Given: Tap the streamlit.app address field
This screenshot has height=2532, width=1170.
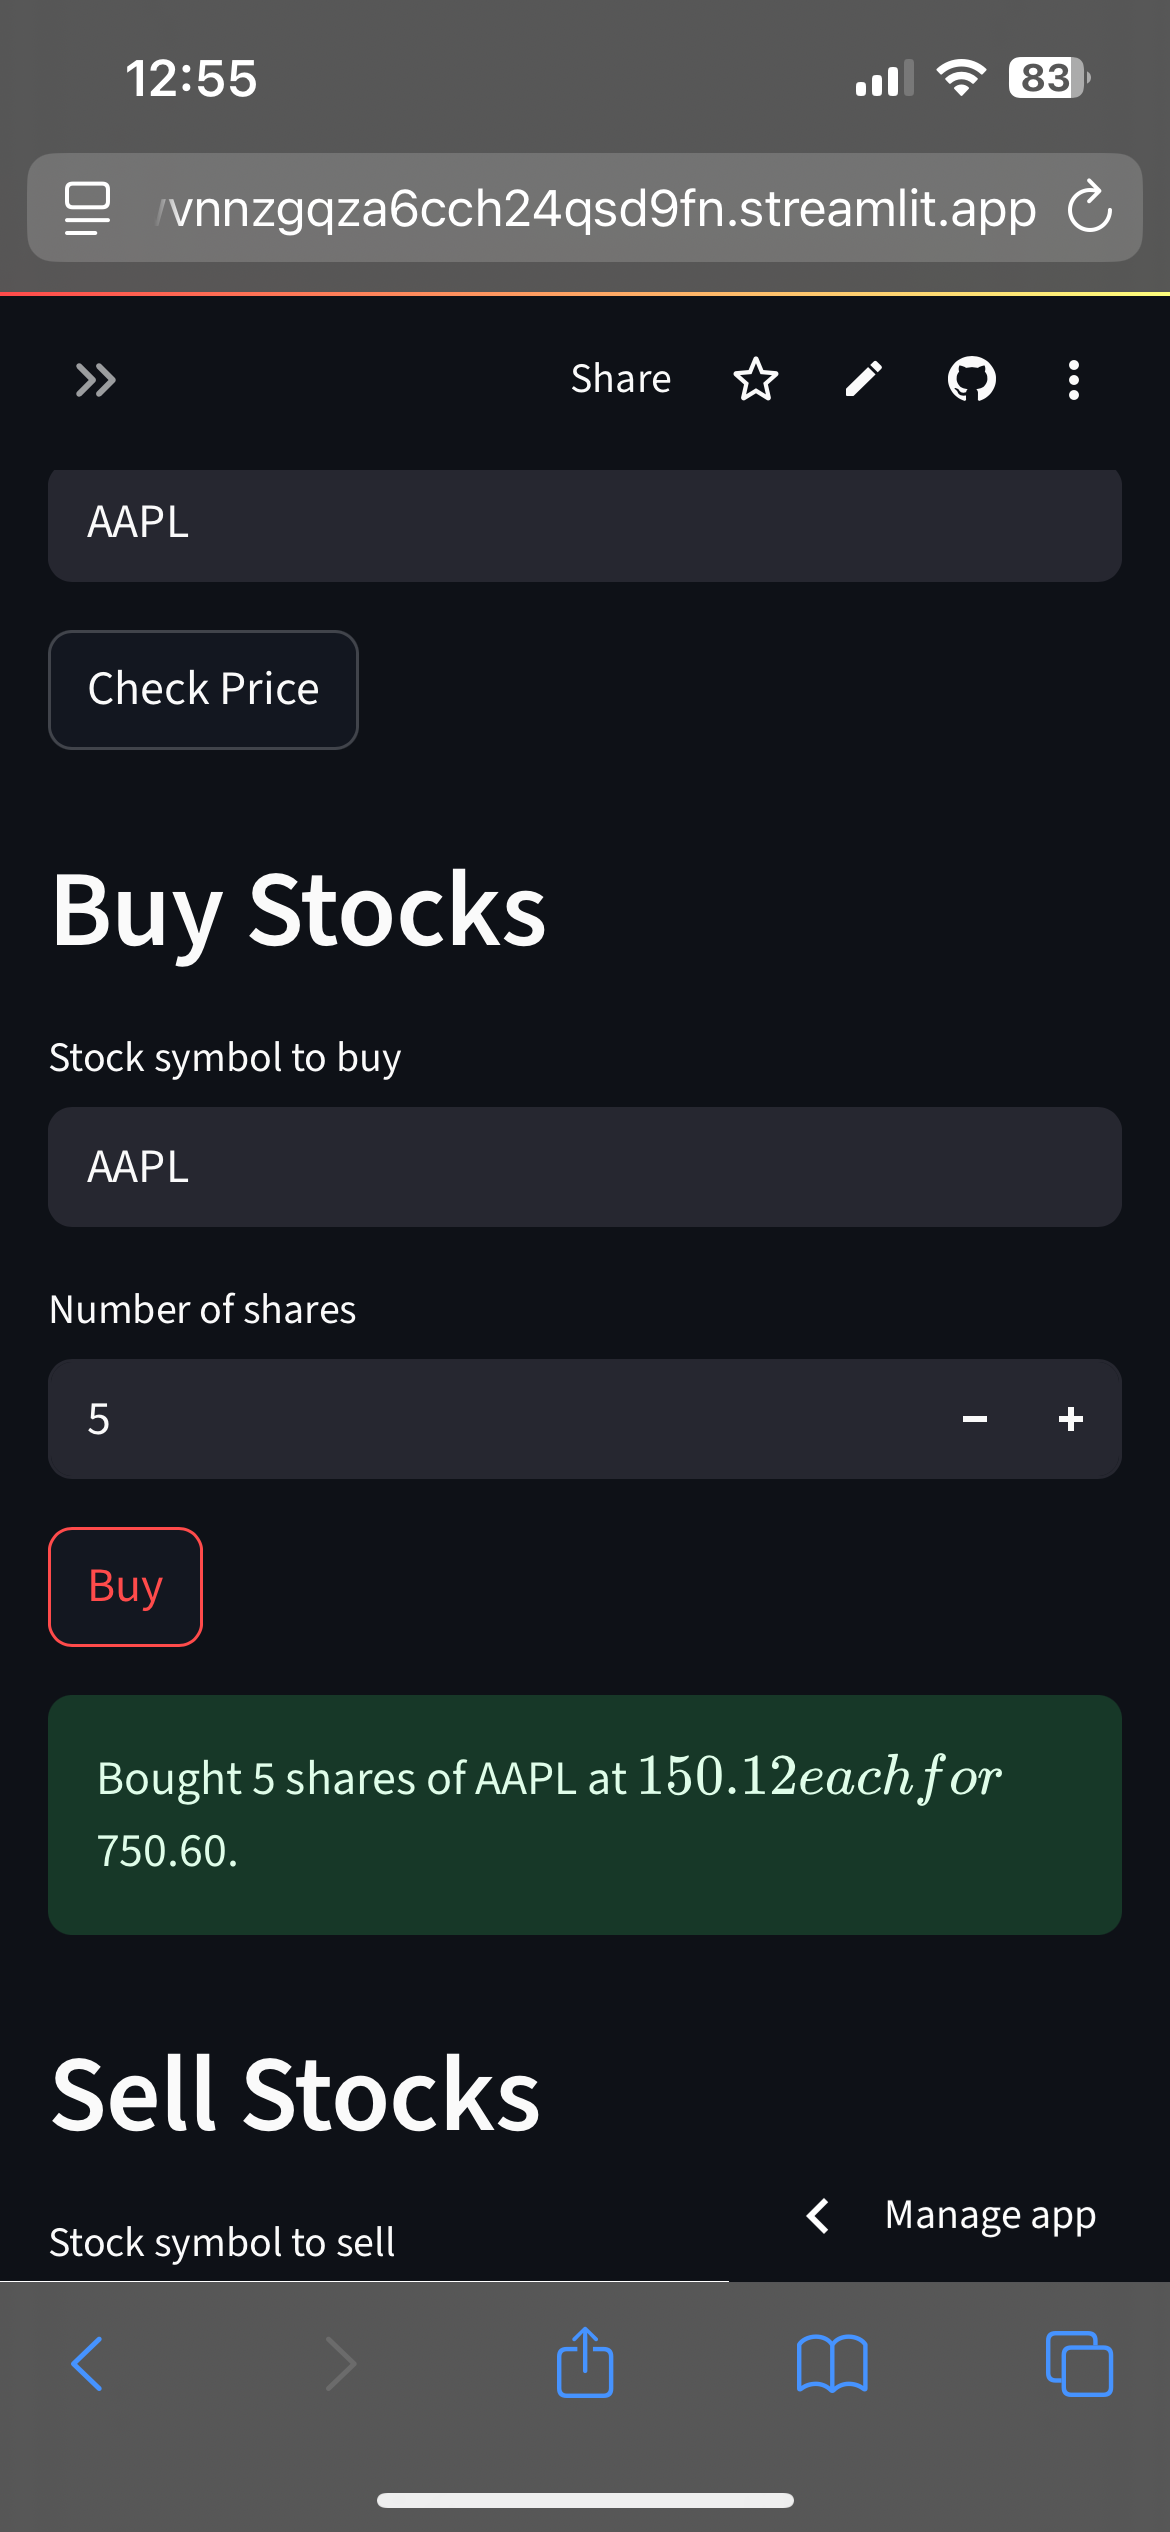Looking at the screenshot, I should point(596,208).
